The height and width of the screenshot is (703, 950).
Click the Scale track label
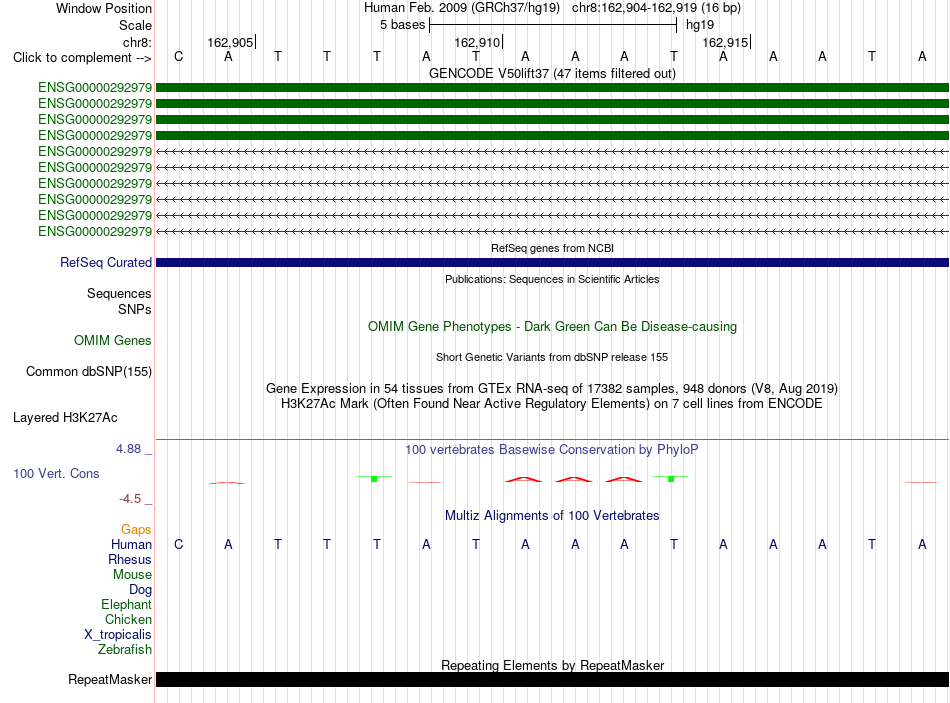(x=135, y=25)
